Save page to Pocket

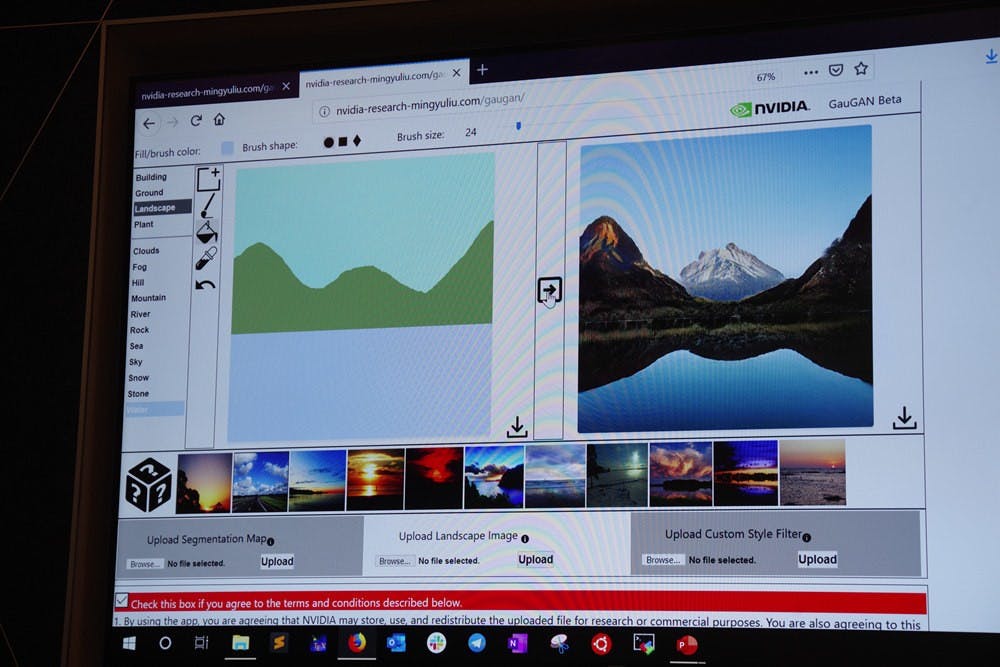(x=835, y=70)
